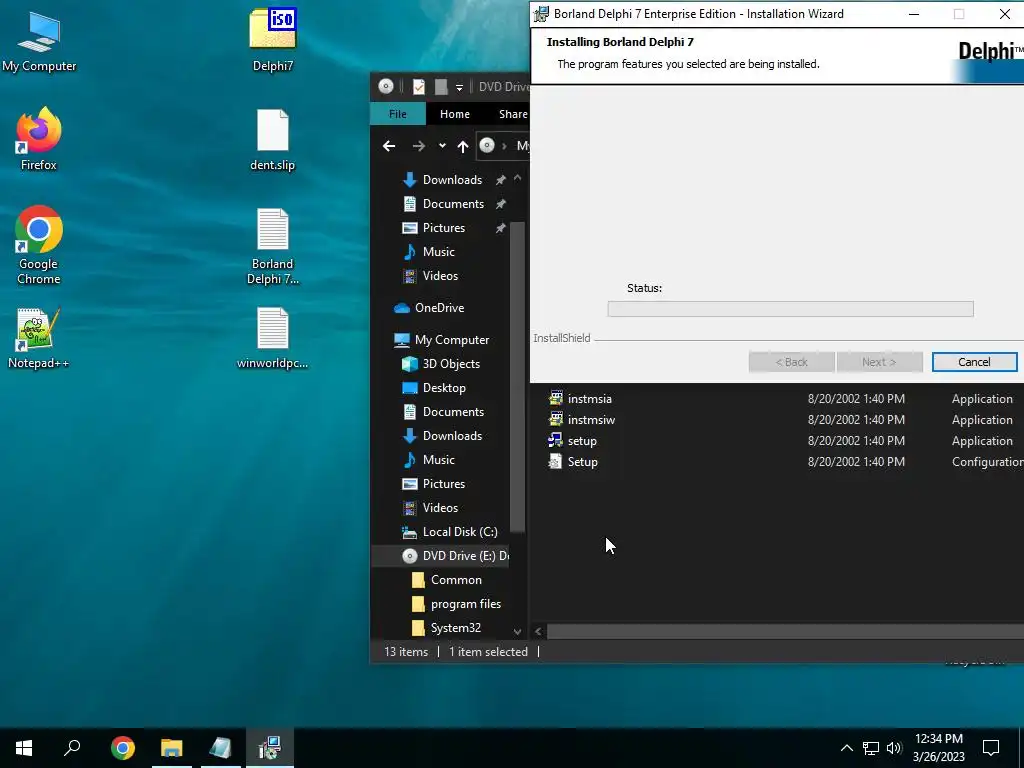
Task: Open 3D Objects in navigation pane
Action: click(451, 364)
